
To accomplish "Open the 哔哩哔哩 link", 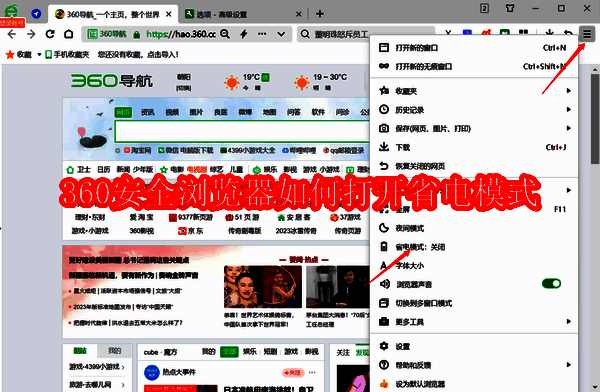I will pyautogui.click(x=299, y=150).
